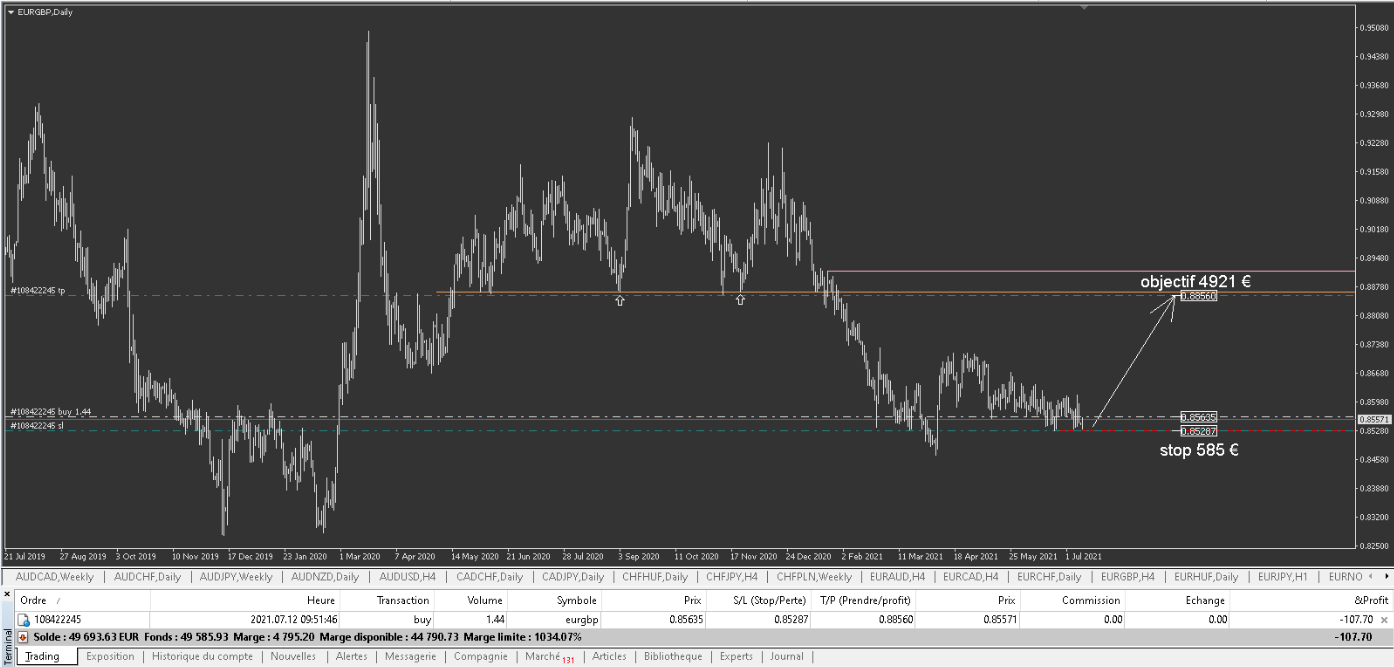Screen dimensions: 1394x667
Task: Click the red balance summary icon
Action: click(x=23, y=637)
